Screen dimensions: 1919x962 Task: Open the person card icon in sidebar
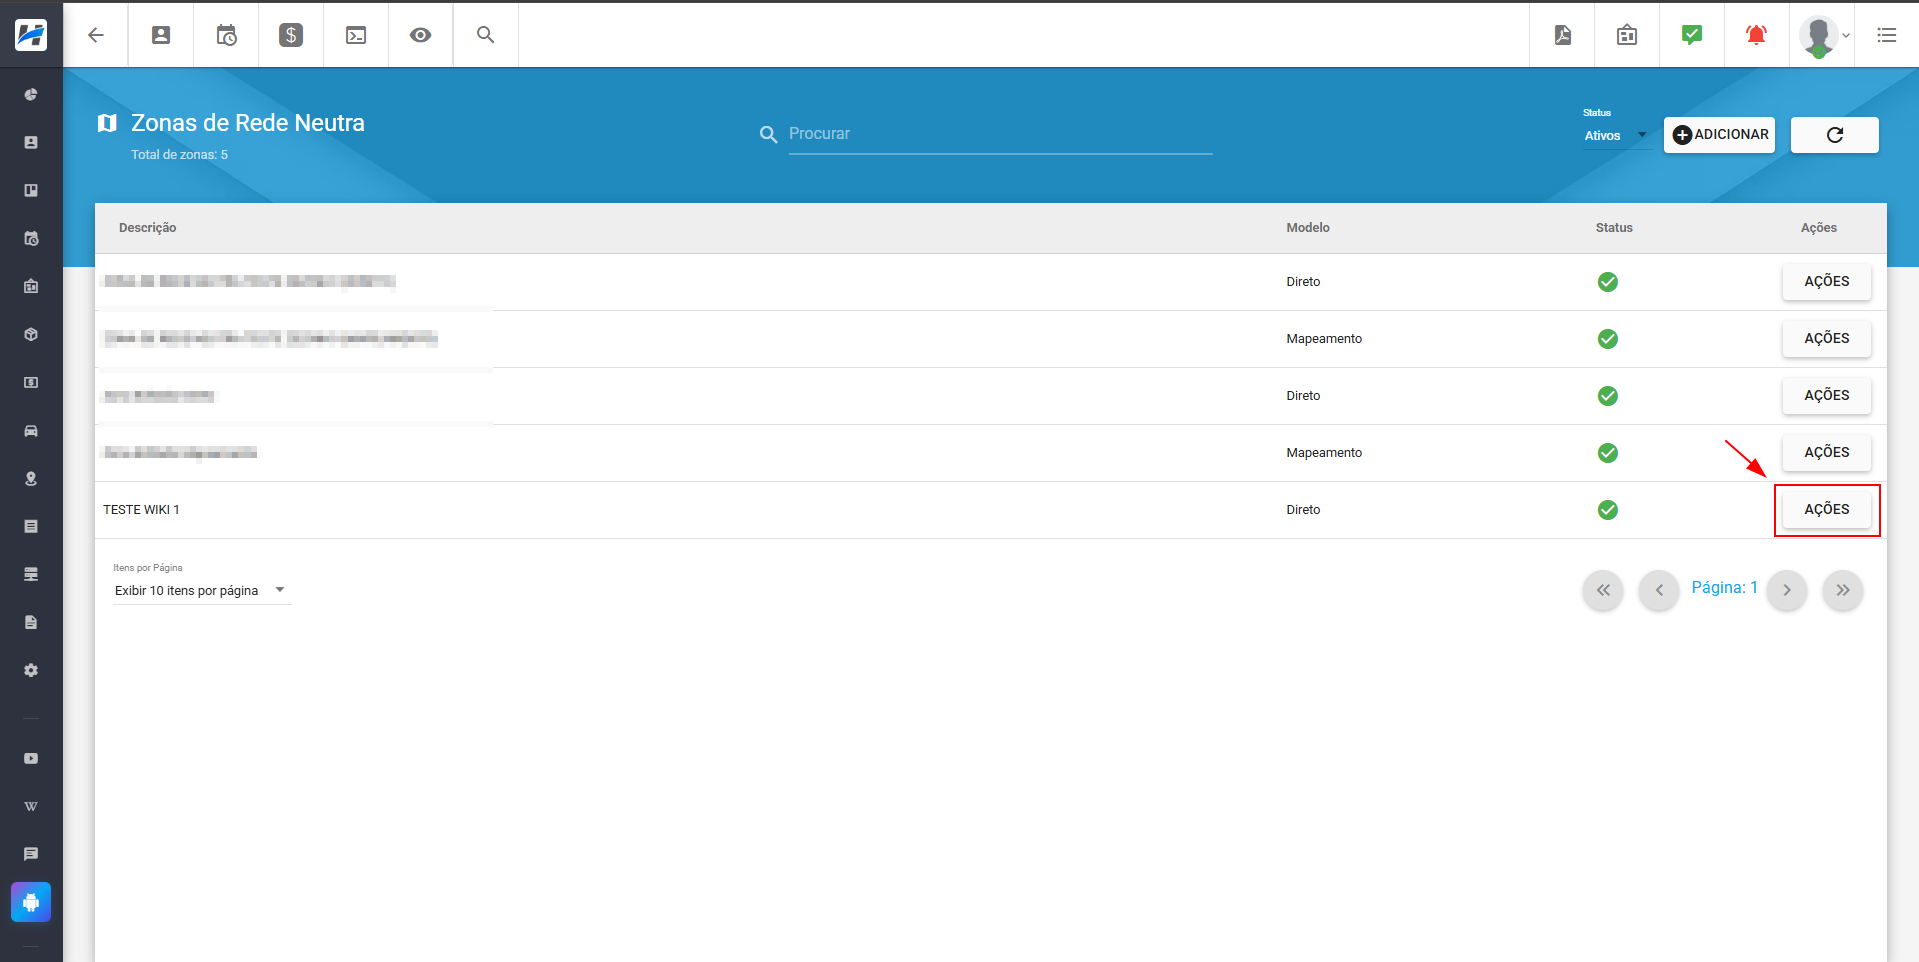31,143
